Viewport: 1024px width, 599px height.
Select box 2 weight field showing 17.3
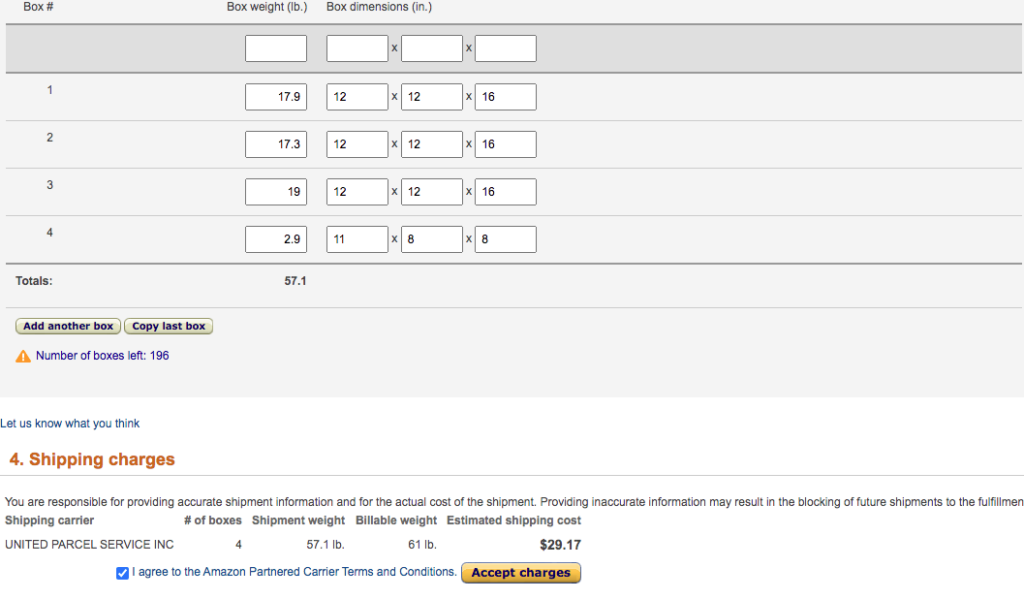[276, 144]
